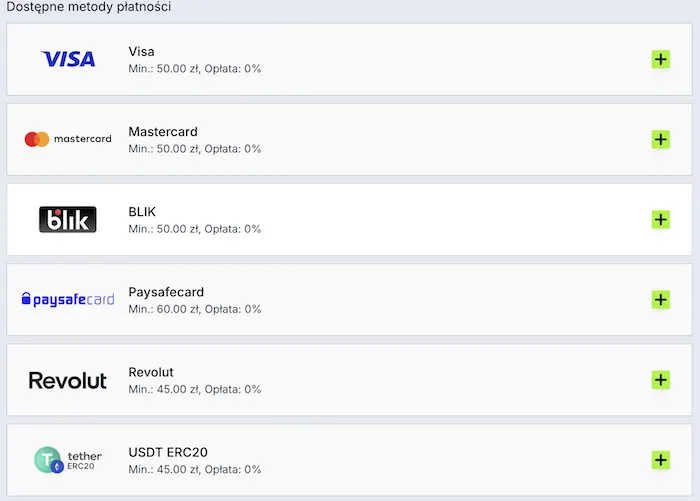Viewport: 700px width, 501px height.
Task: Choose the Paysafecard payment method name
Action: click(166, 292)
